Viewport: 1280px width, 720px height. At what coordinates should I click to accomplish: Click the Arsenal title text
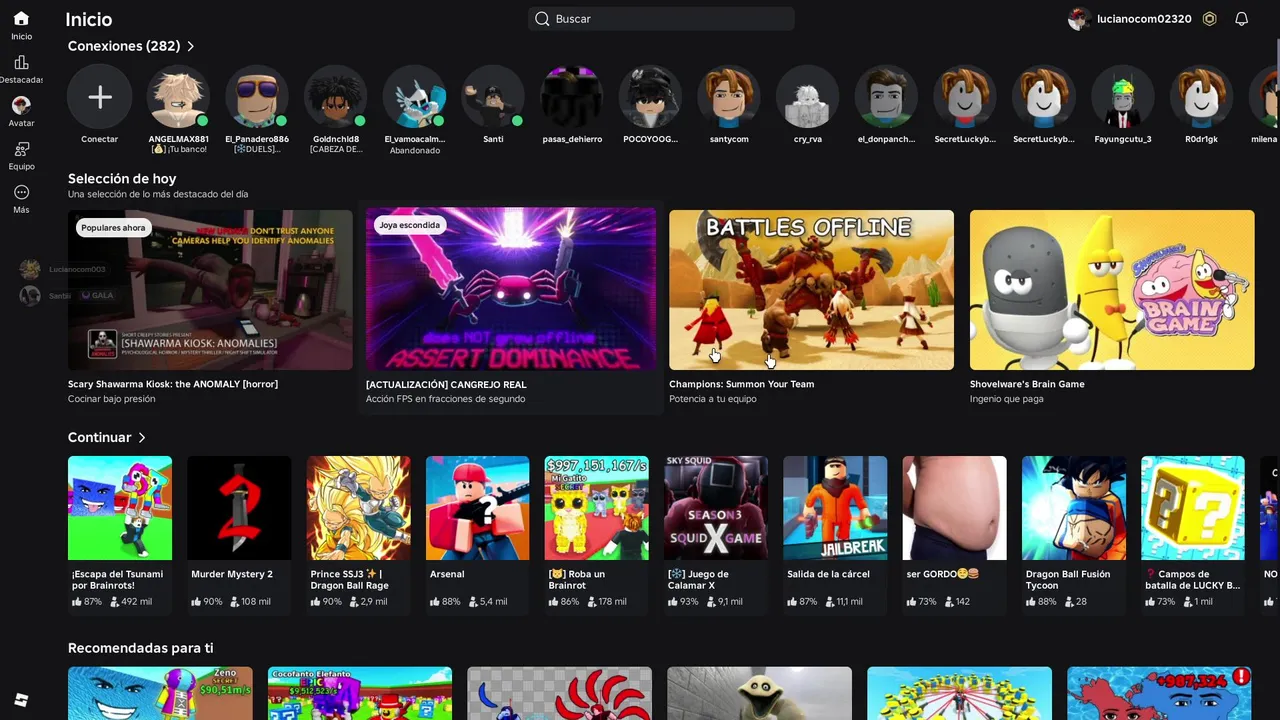click(447, 574)
